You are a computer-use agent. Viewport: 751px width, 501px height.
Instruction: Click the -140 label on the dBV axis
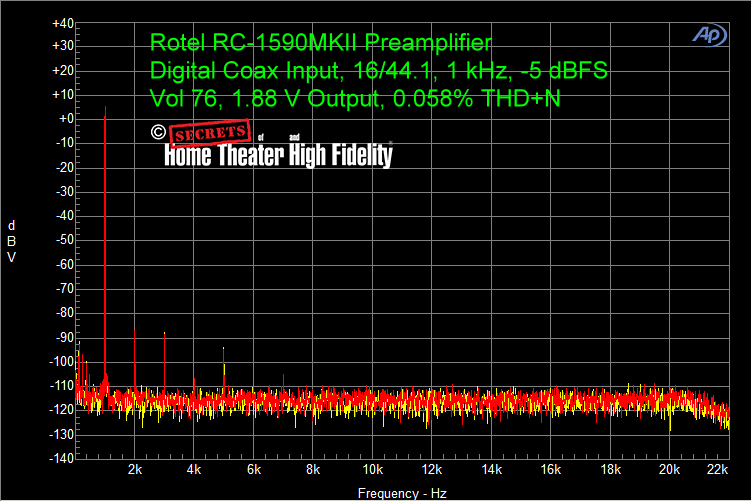pyautogui.click(x=62, y=458)
